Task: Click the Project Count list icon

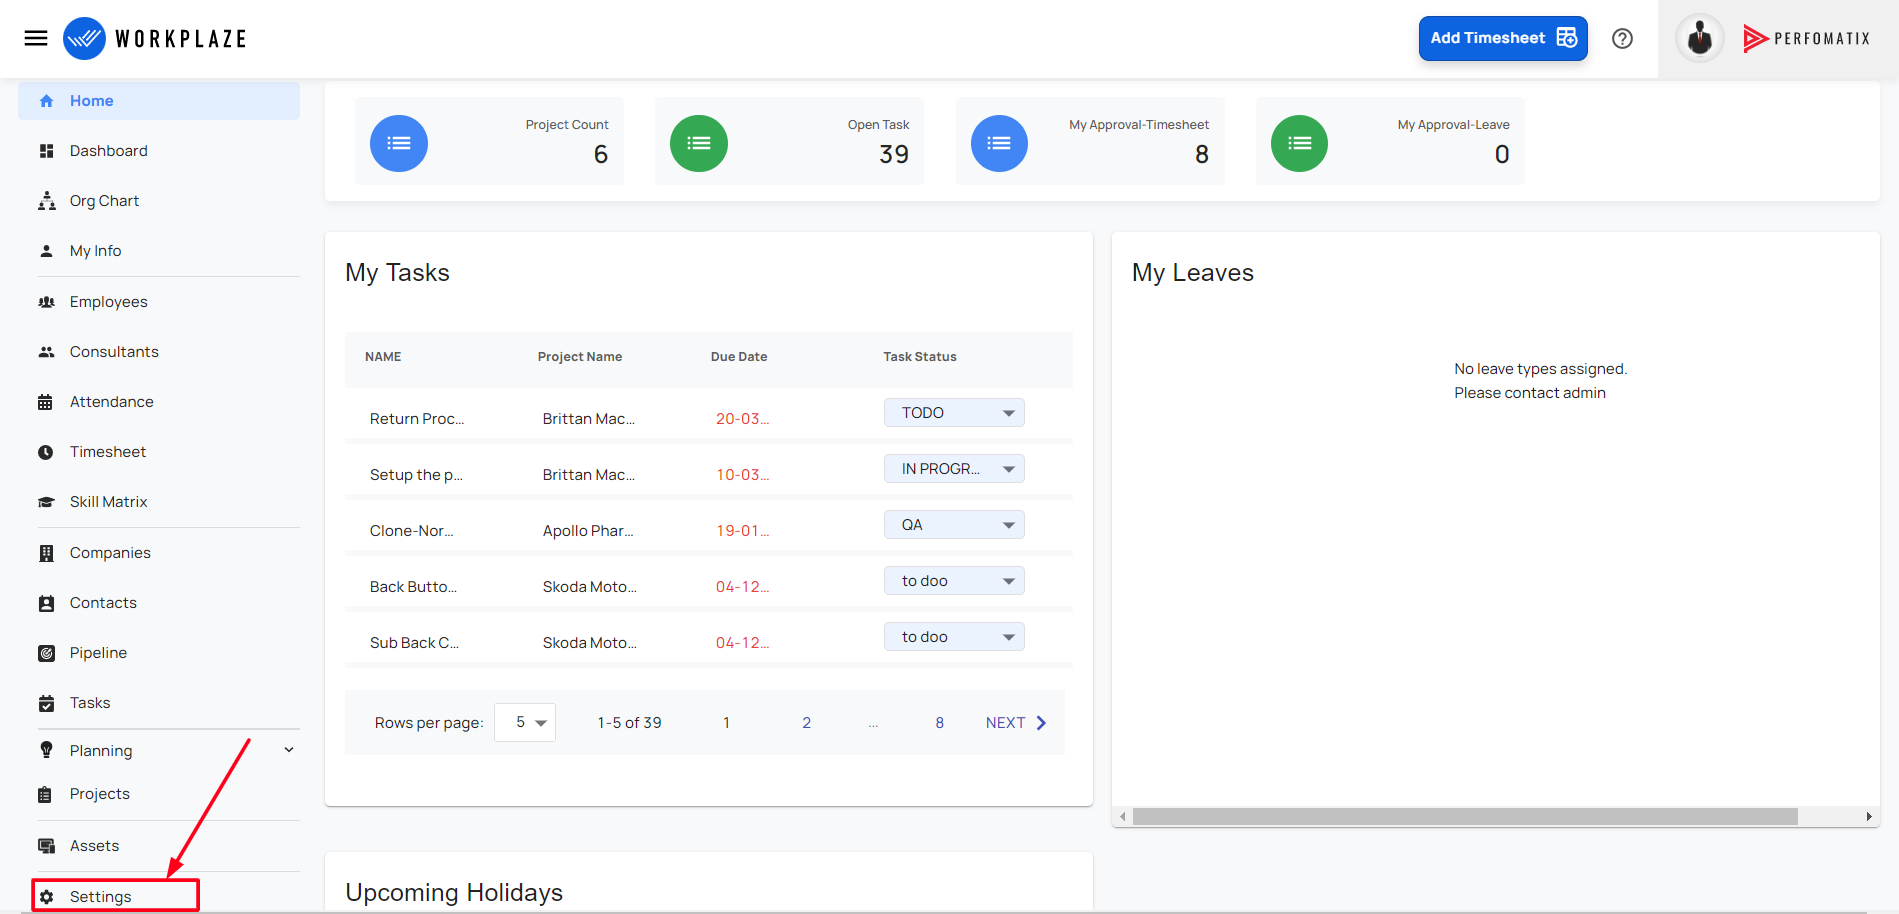Action: pos(399,143)
